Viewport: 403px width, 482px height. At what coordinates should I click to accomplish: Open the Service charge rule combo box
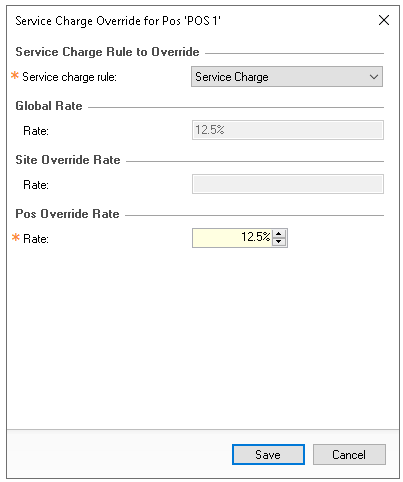click(287, 77)
